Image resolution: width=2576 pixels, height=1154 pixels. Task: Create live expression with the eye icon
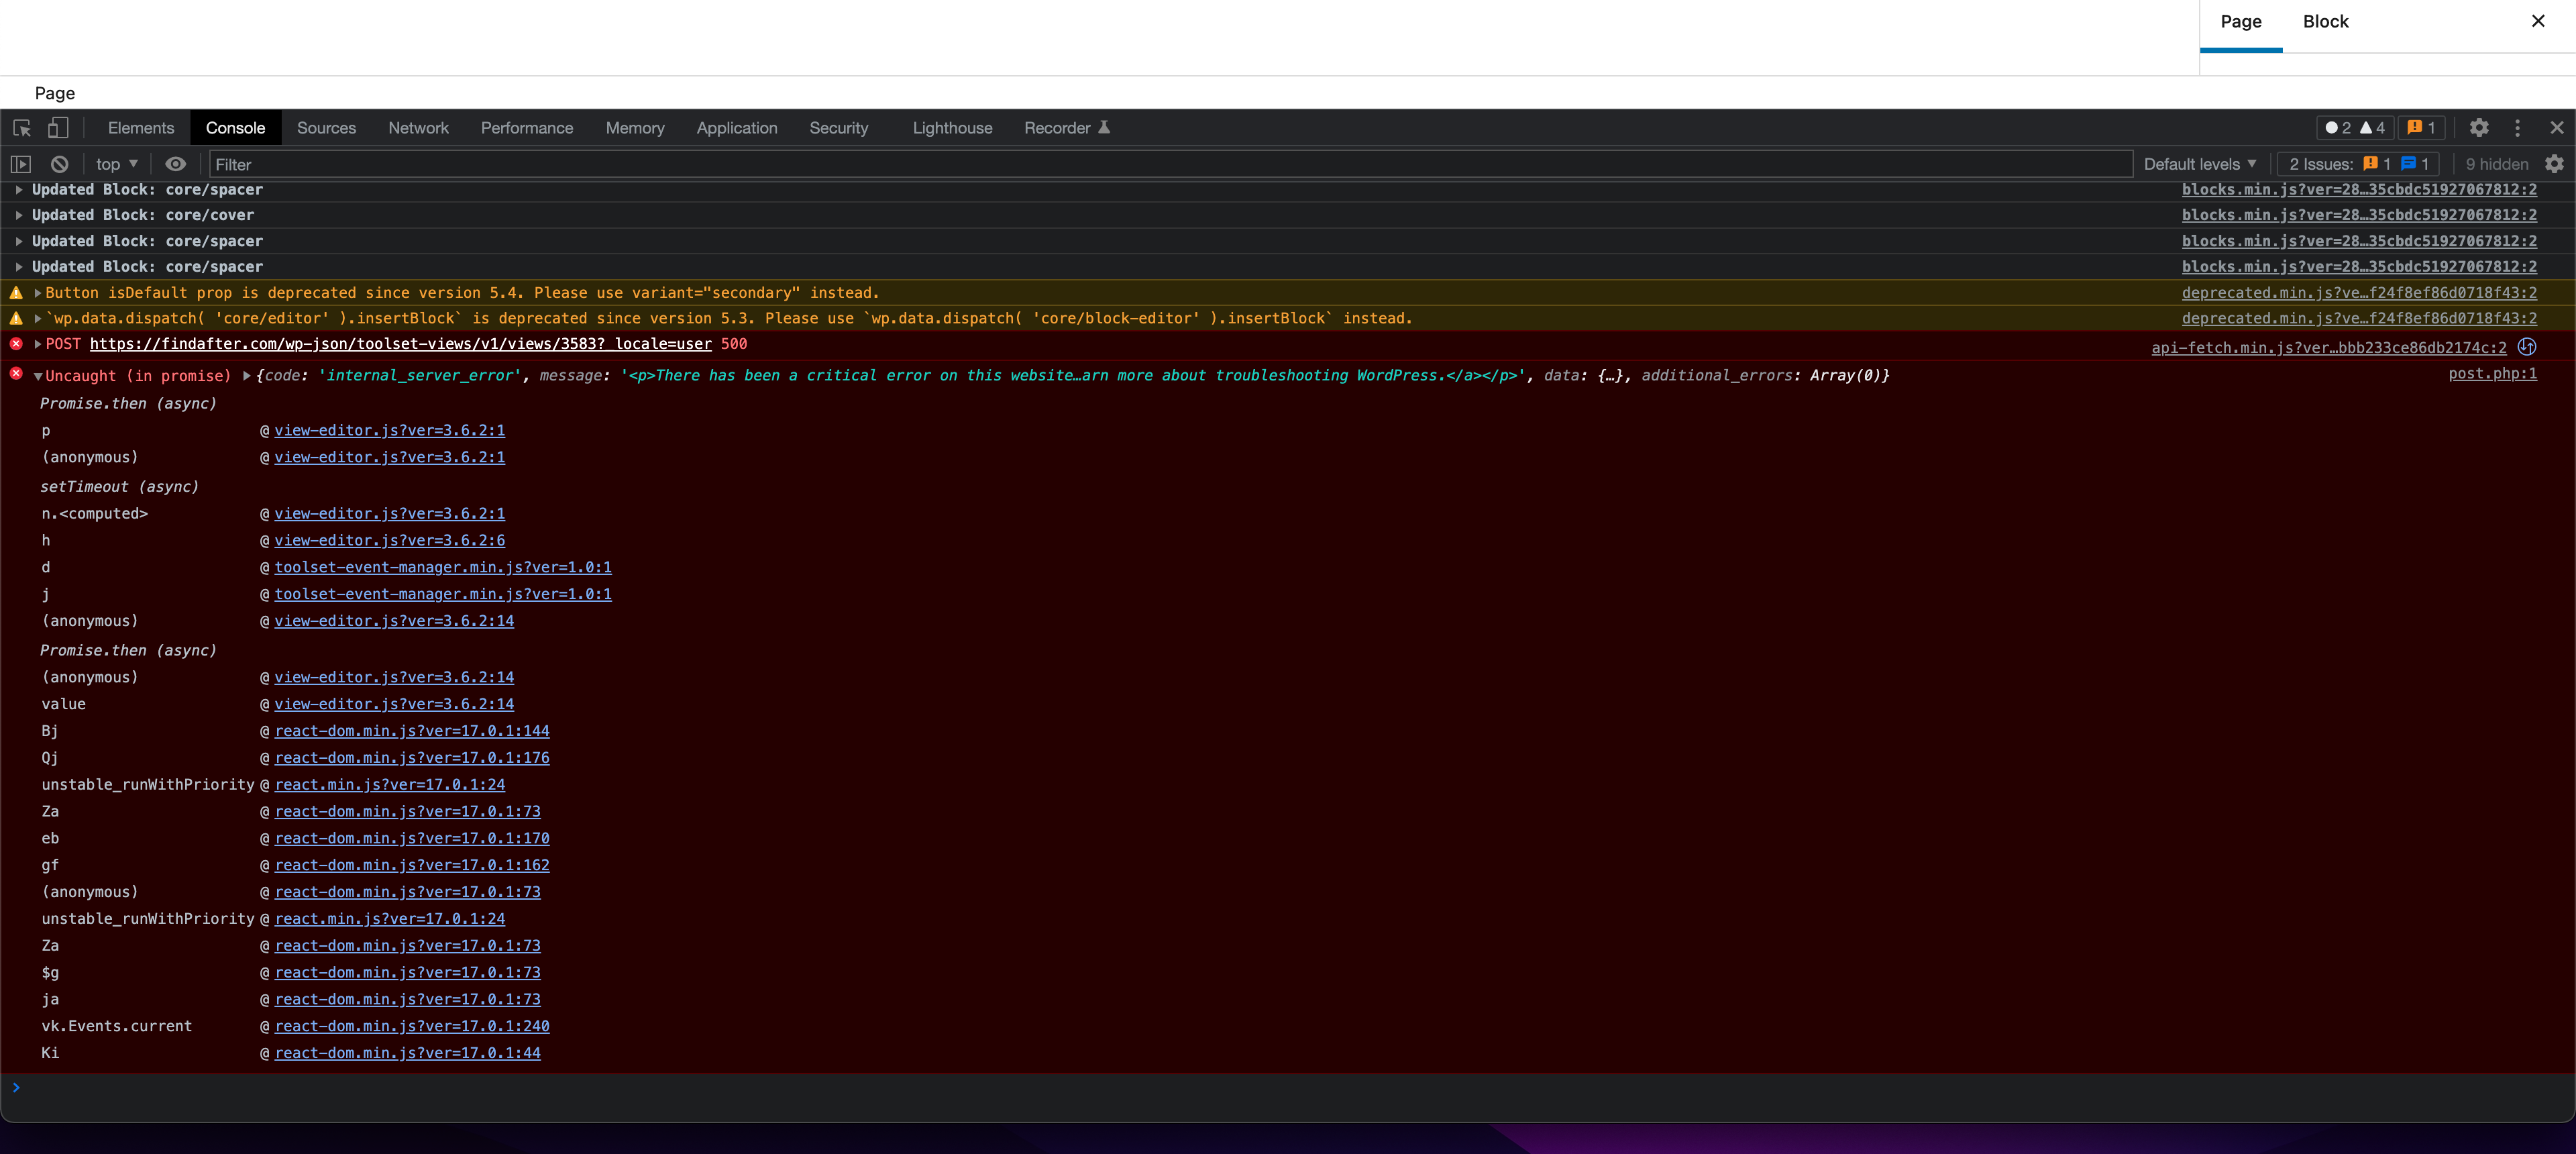(x=176, y=164)
